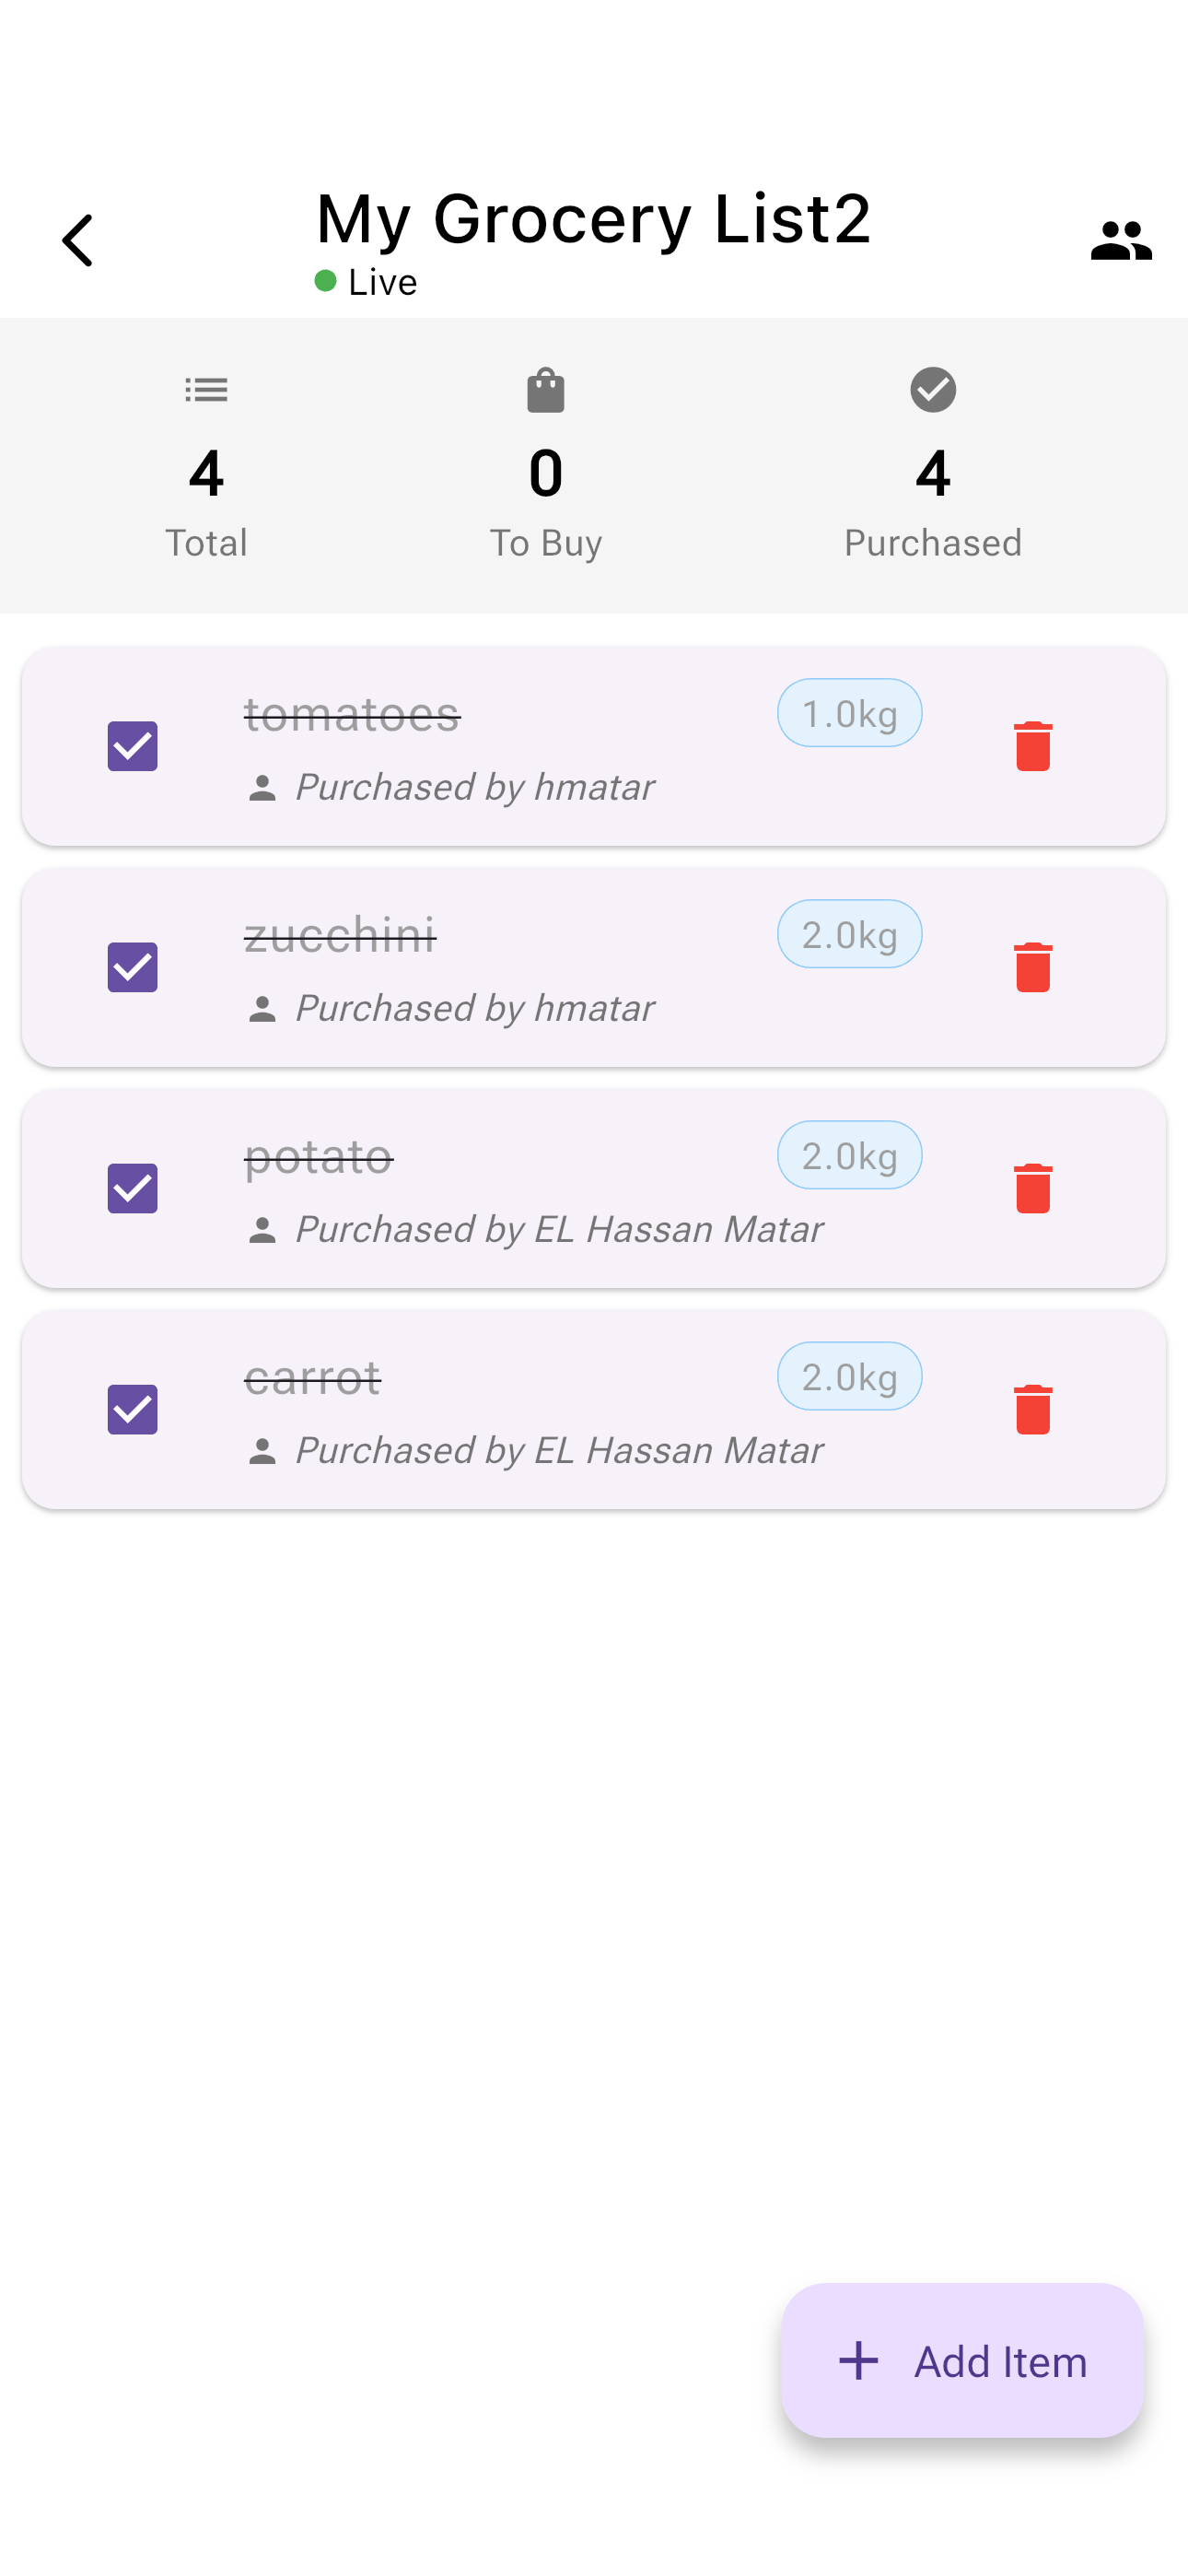The height and width of the screenshot is (2576, 1188).
Task: Tap the back arrow to exit list
Action: coord(77,239)
